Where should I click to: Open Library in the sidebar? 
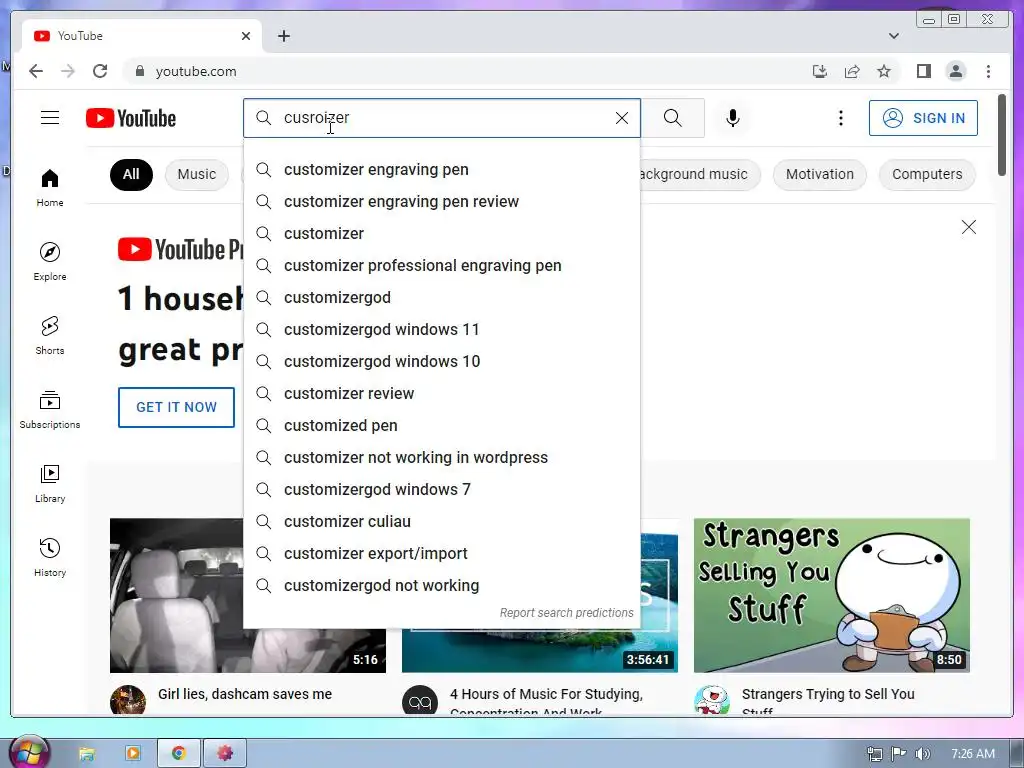[50, 483]
